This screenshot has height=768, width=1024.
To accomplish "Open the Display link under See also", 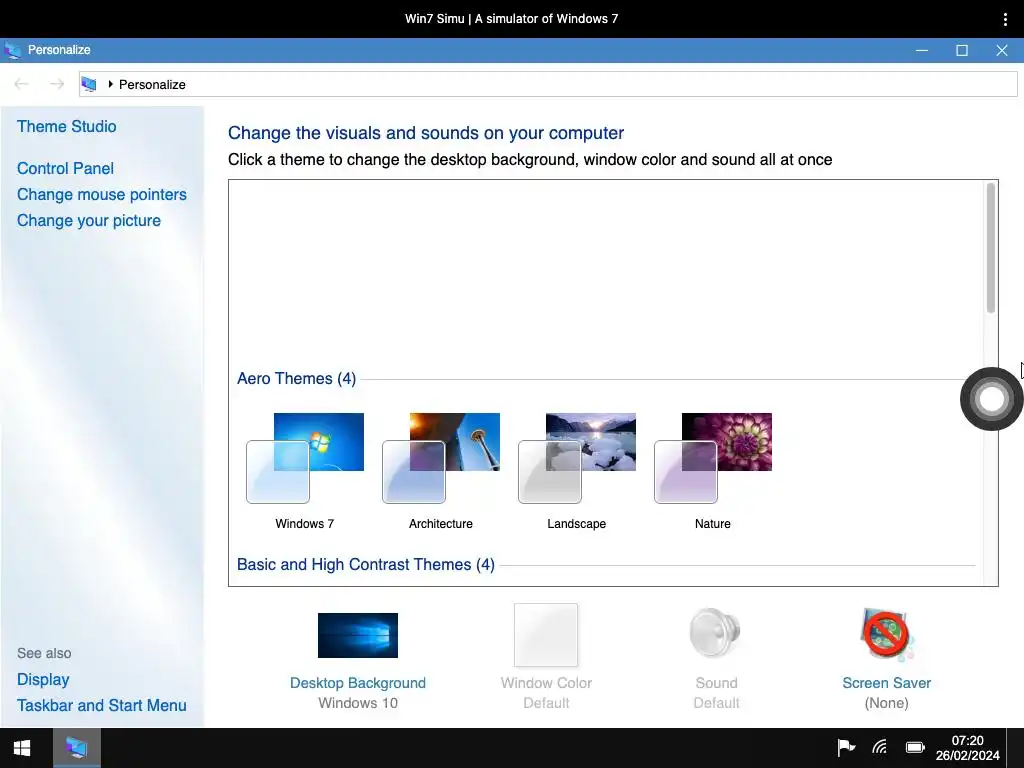I will (x=43, y=679).
